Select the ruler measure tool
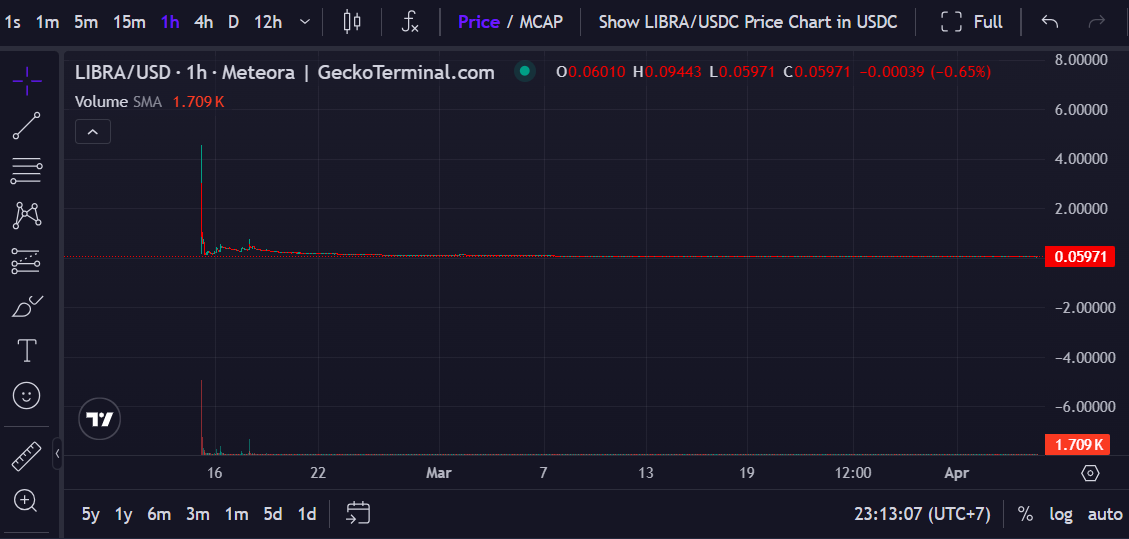The image size is (1129, 539). pos(27,456)
